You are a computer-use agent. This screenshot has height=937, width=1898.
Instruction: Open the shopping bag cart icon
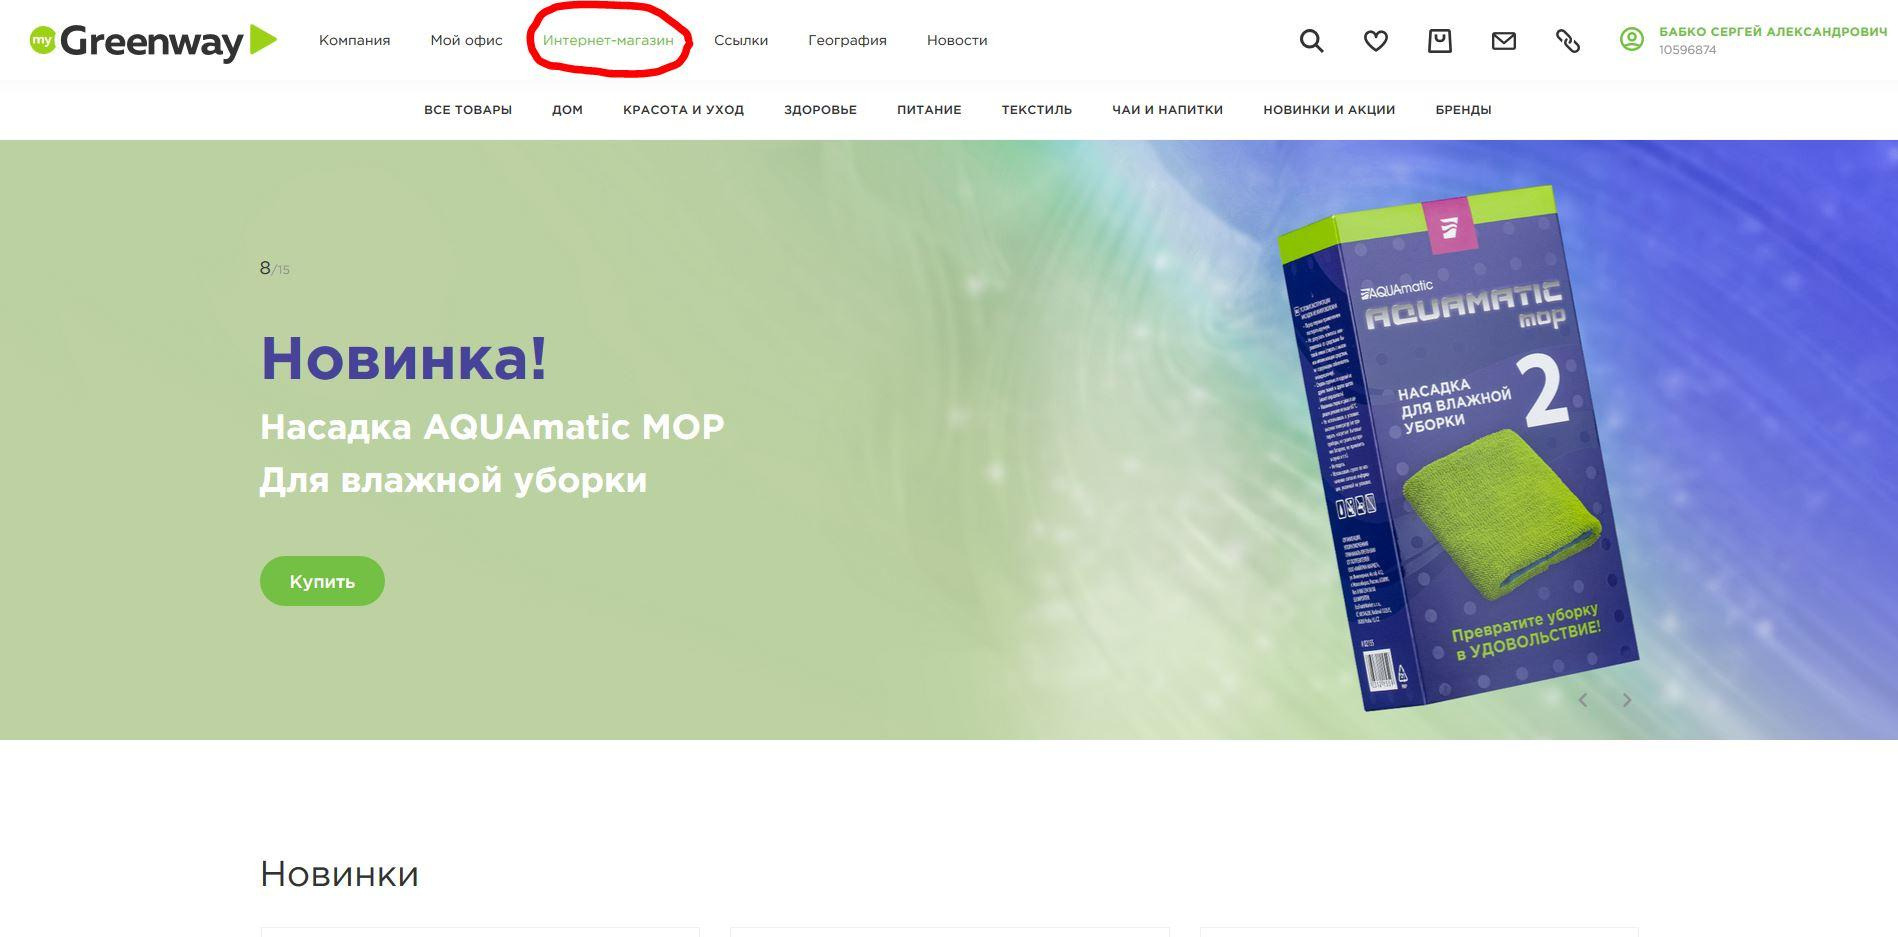(1439, 41)
